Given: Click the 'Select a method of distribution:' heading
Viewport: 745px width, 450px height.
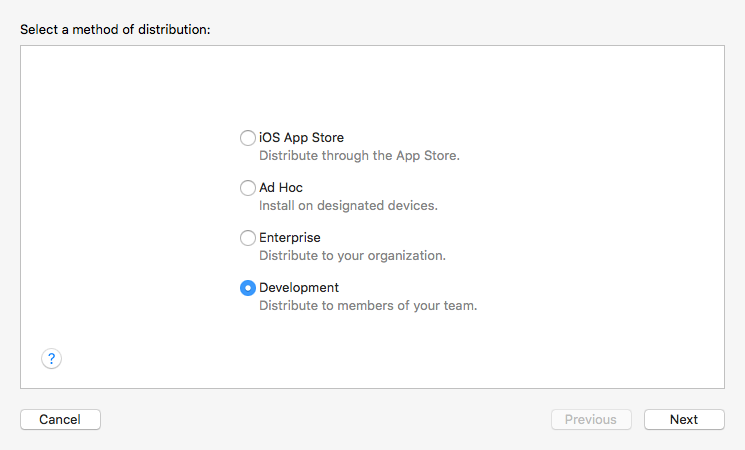Looking at the screenshot, I should [x=115, y=29].
